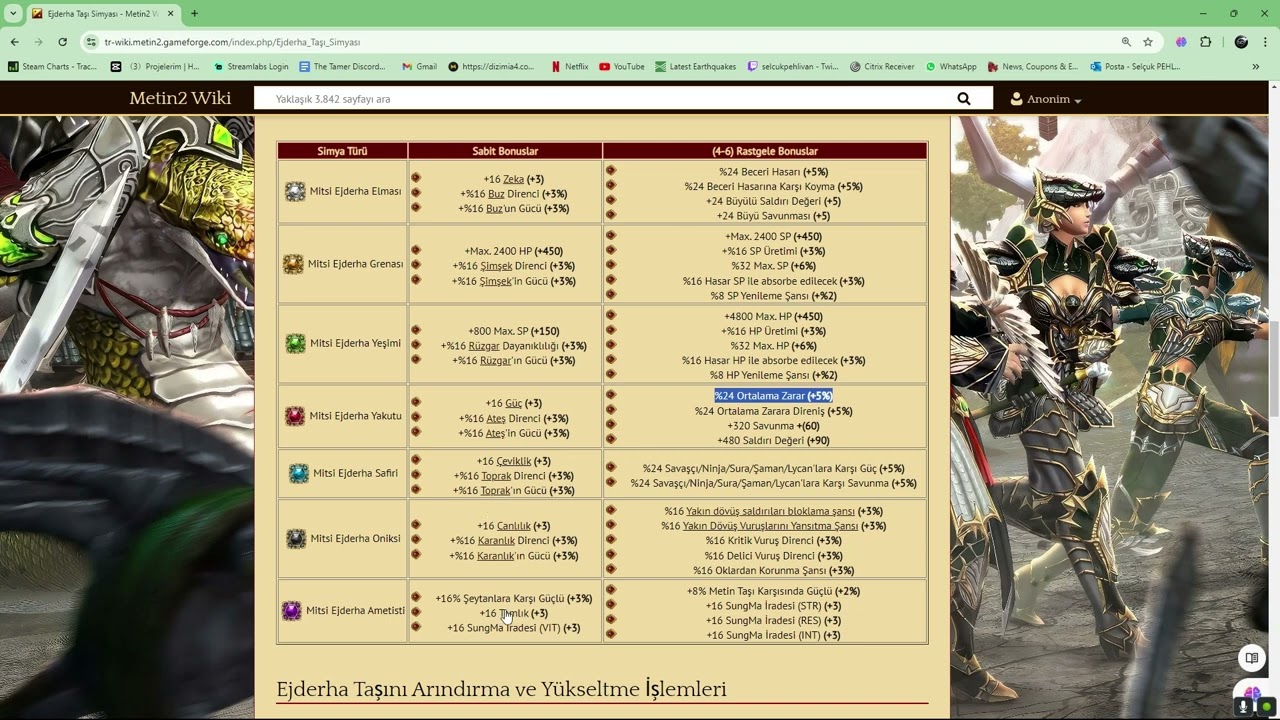Click the Mitsi Ejderha Elması stone icon
The width and height of the screenshot is (1280, 720).
coord(294,191)
